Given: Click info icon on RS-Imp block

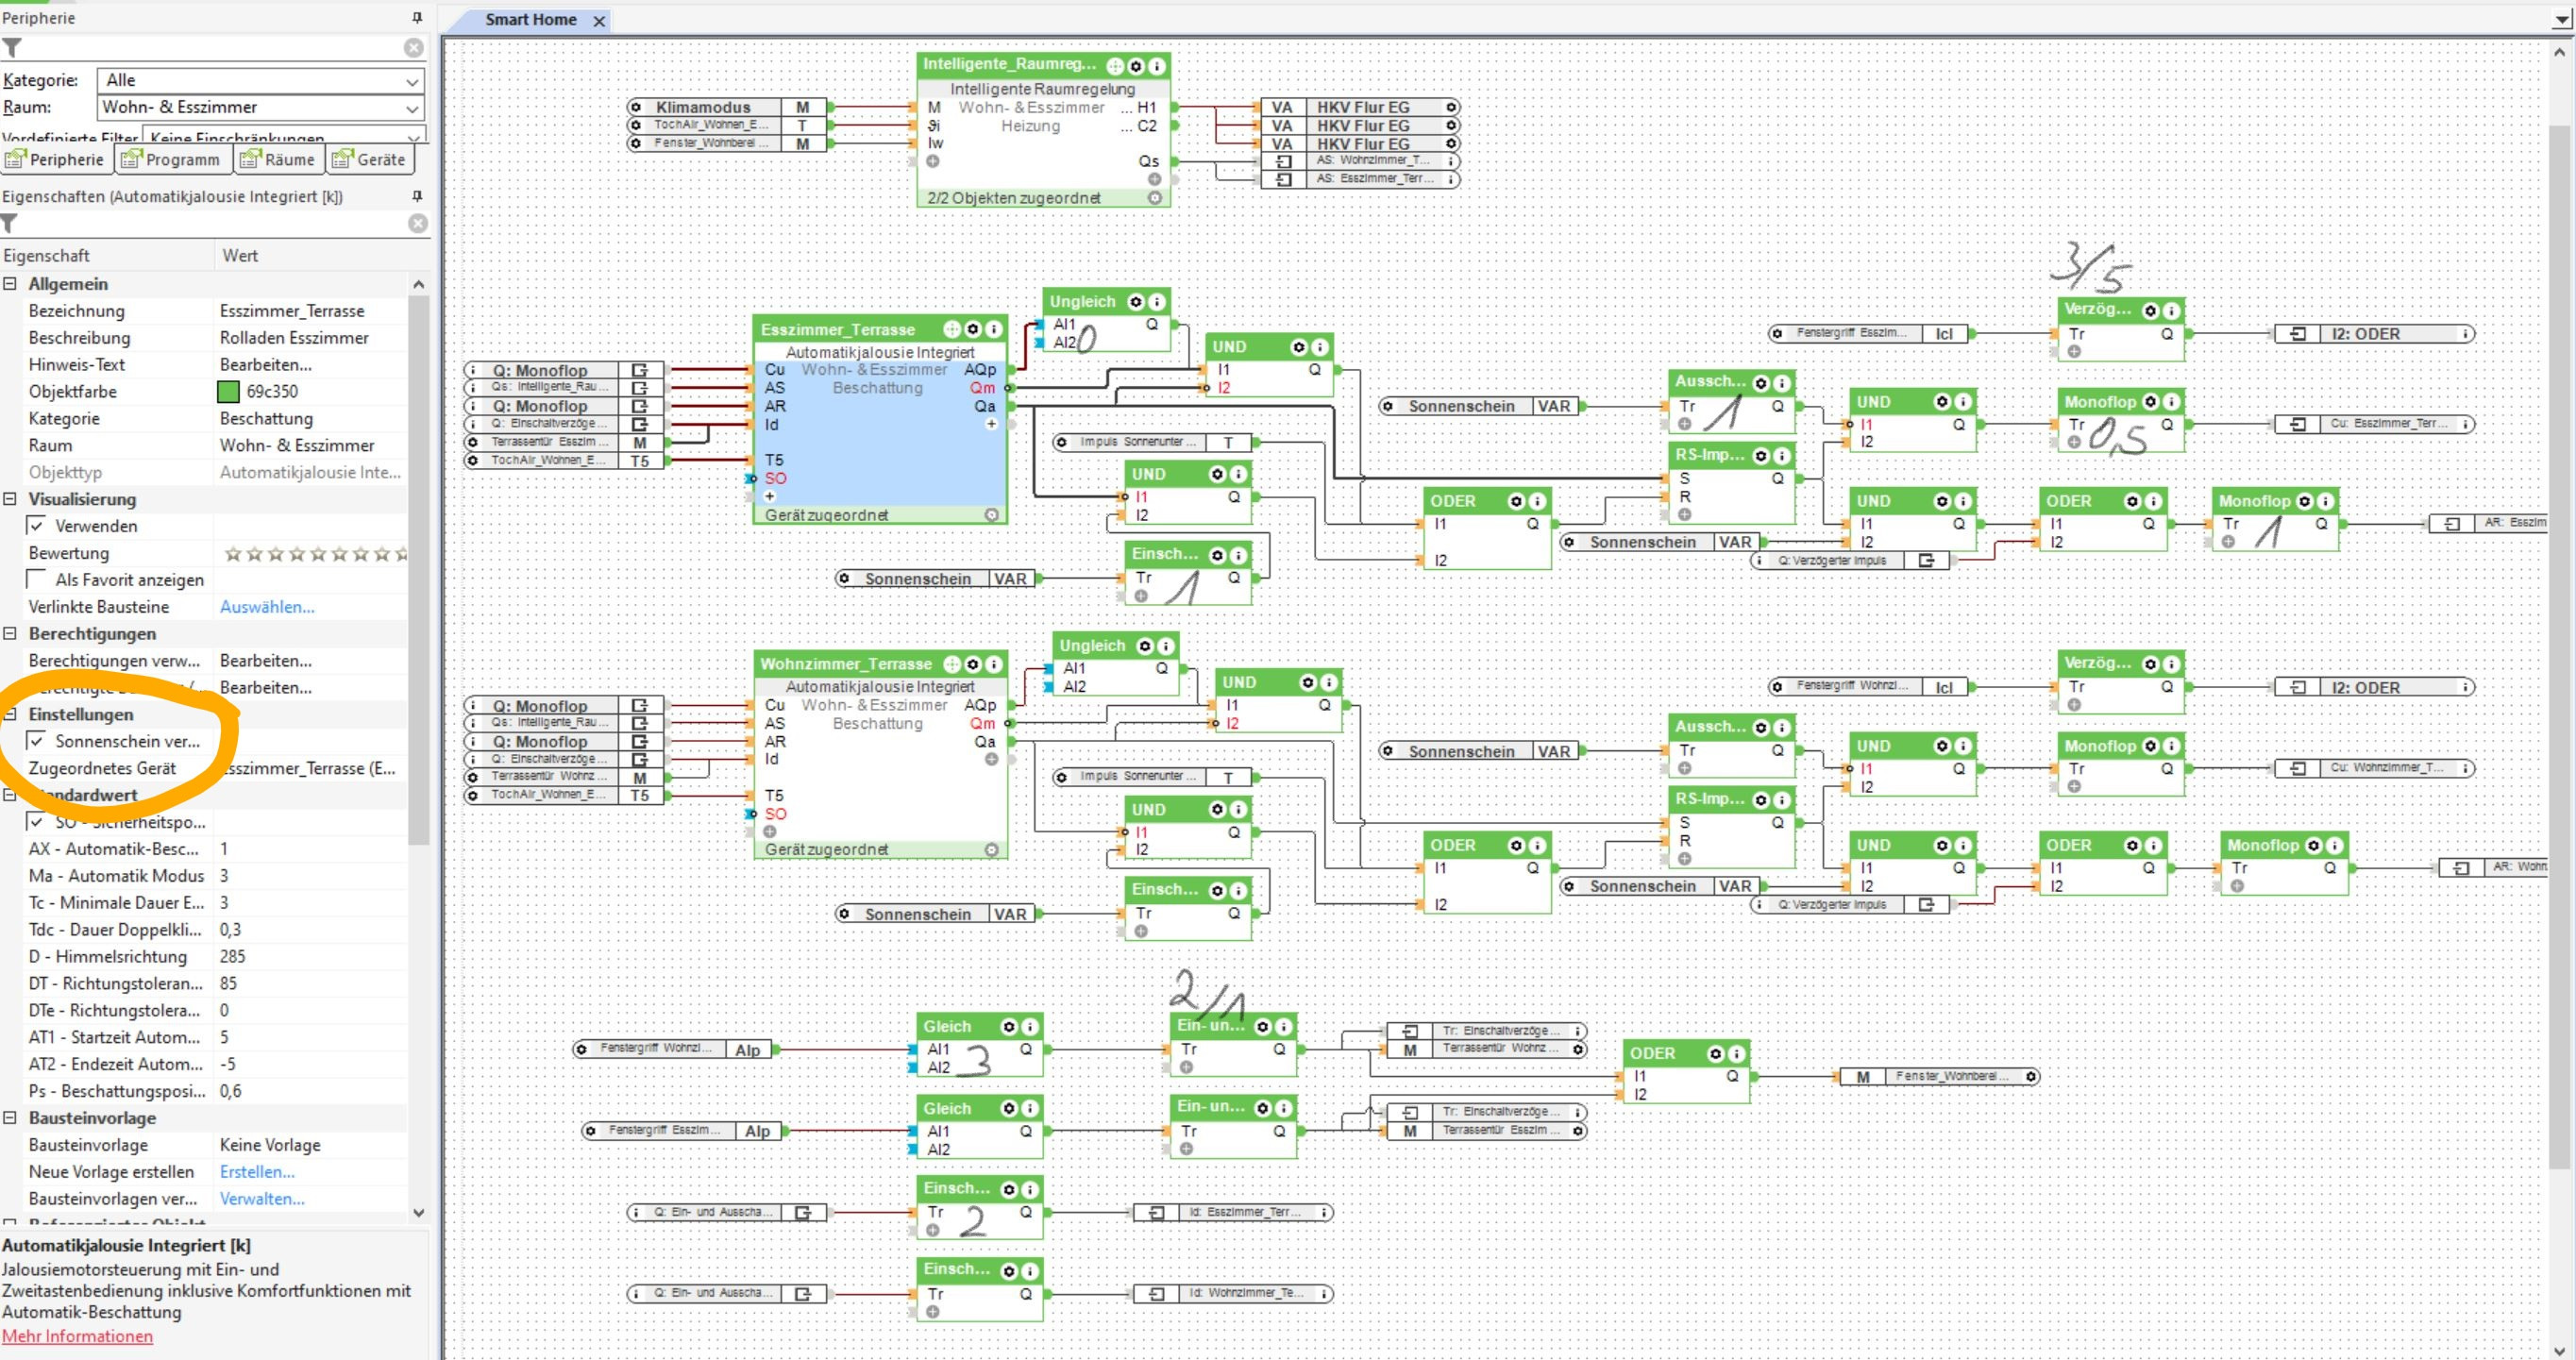Looking at the screenshot, I should pyautogui.click(x=1782, y=456).
